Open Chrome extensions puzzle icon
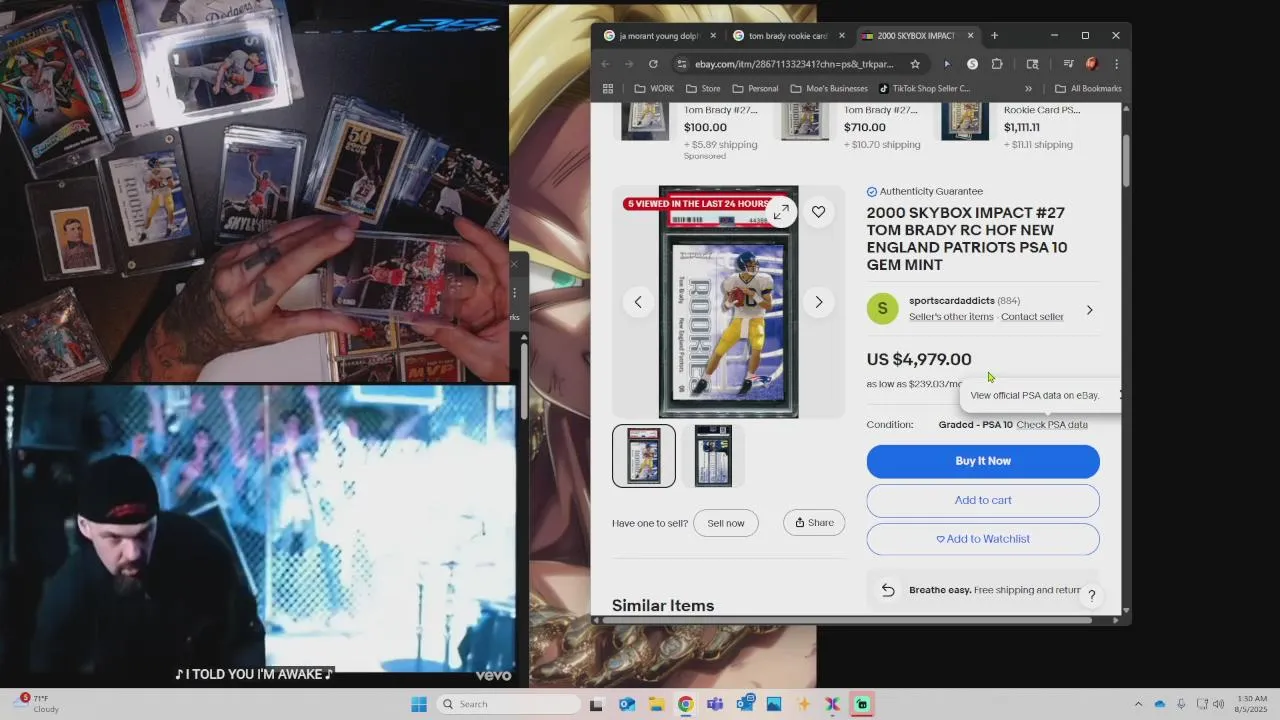This screenshot has height=720, width=1280. (997, 64)
